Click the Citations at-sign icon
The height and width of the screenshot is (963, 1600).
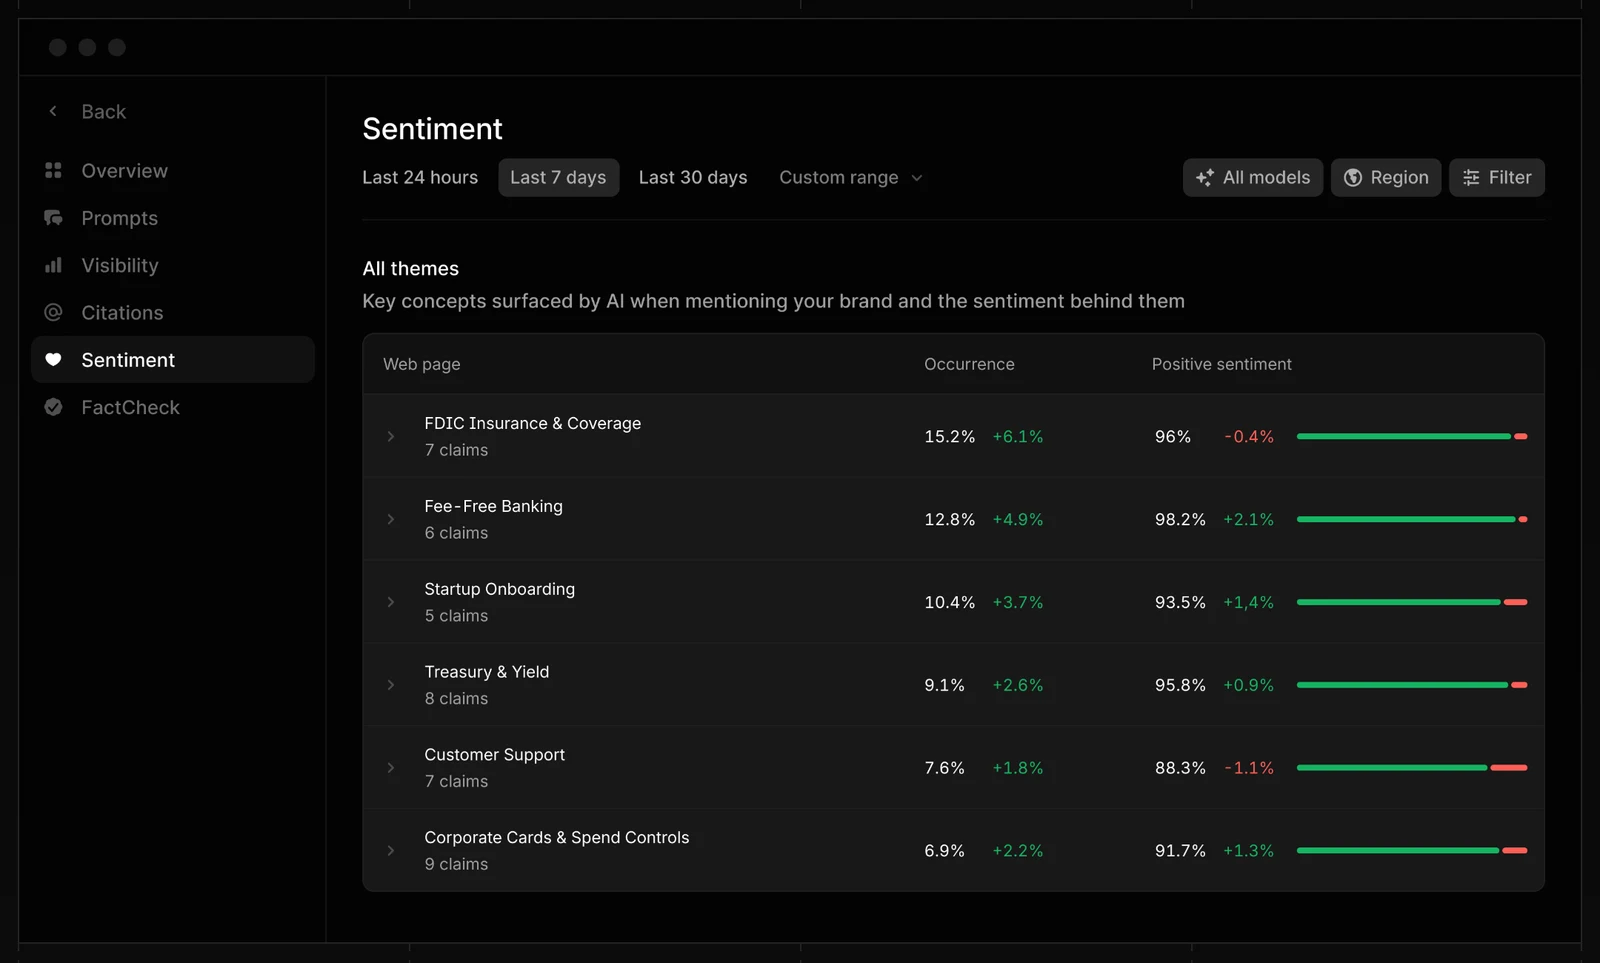click(x=53, y=312)
